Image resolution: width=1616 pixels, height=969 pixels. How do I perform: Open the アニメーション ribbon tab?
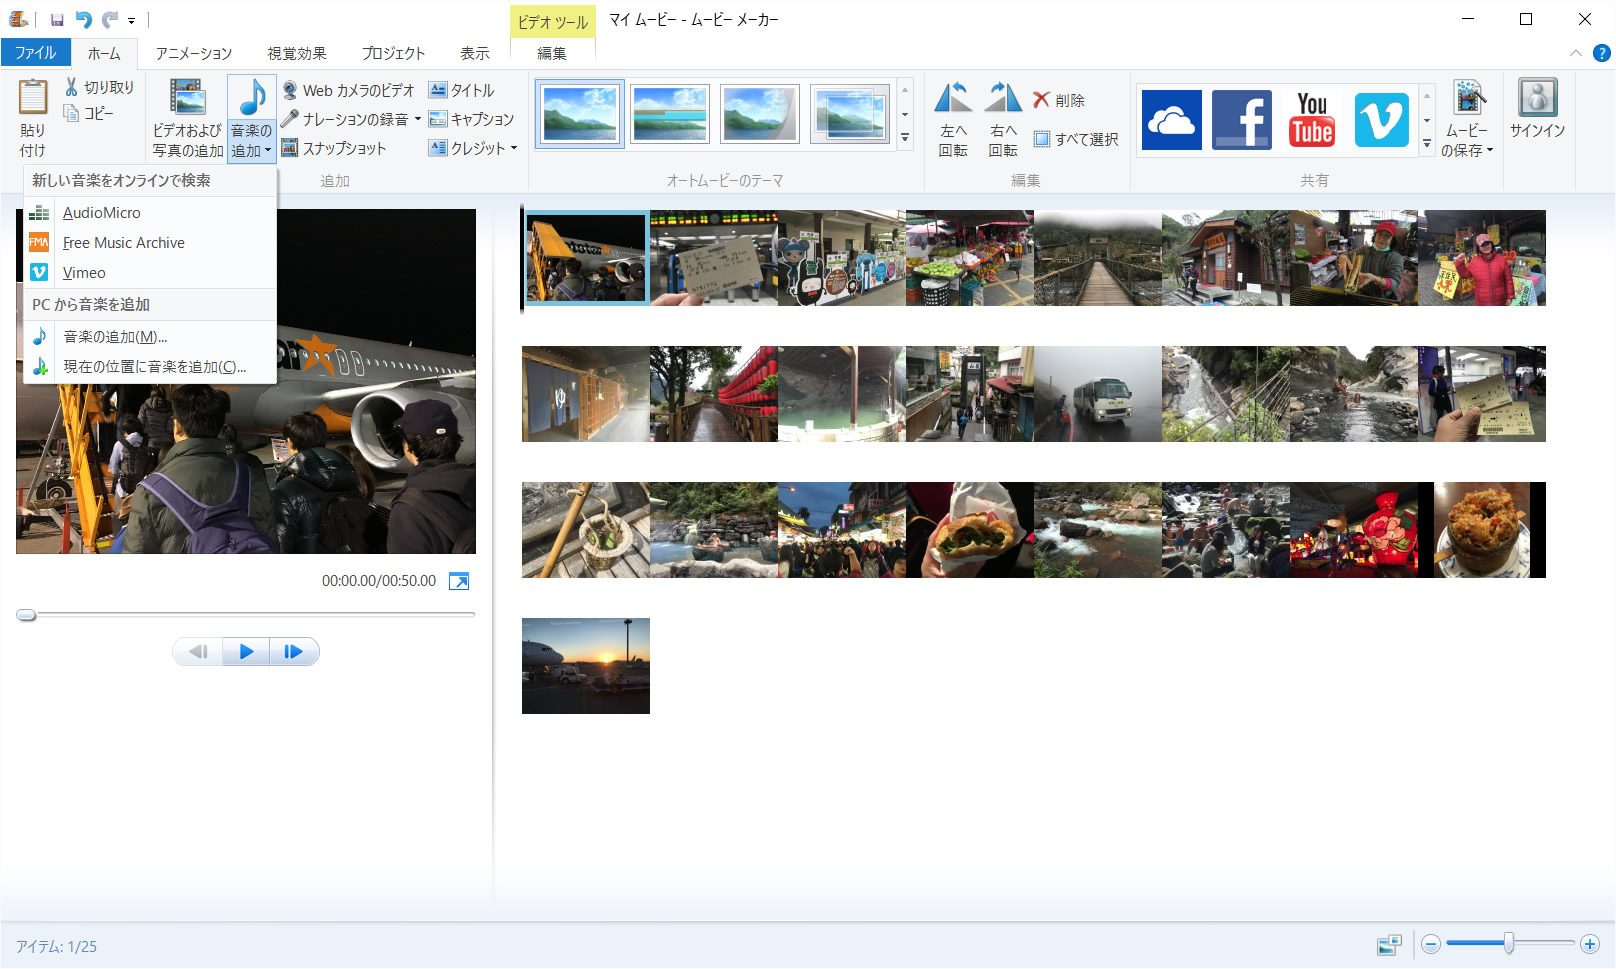coord(193,53)
